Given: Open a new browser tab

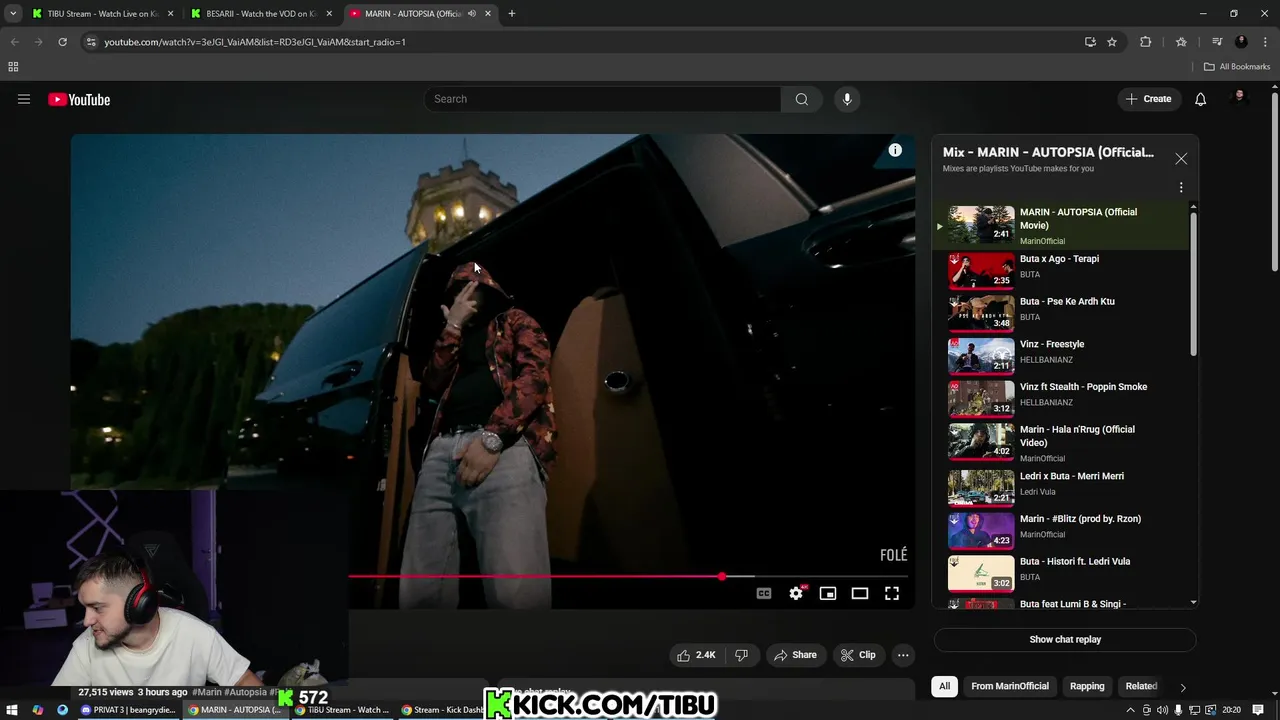Looking at the screenshot, I should [x=512, y=14].
